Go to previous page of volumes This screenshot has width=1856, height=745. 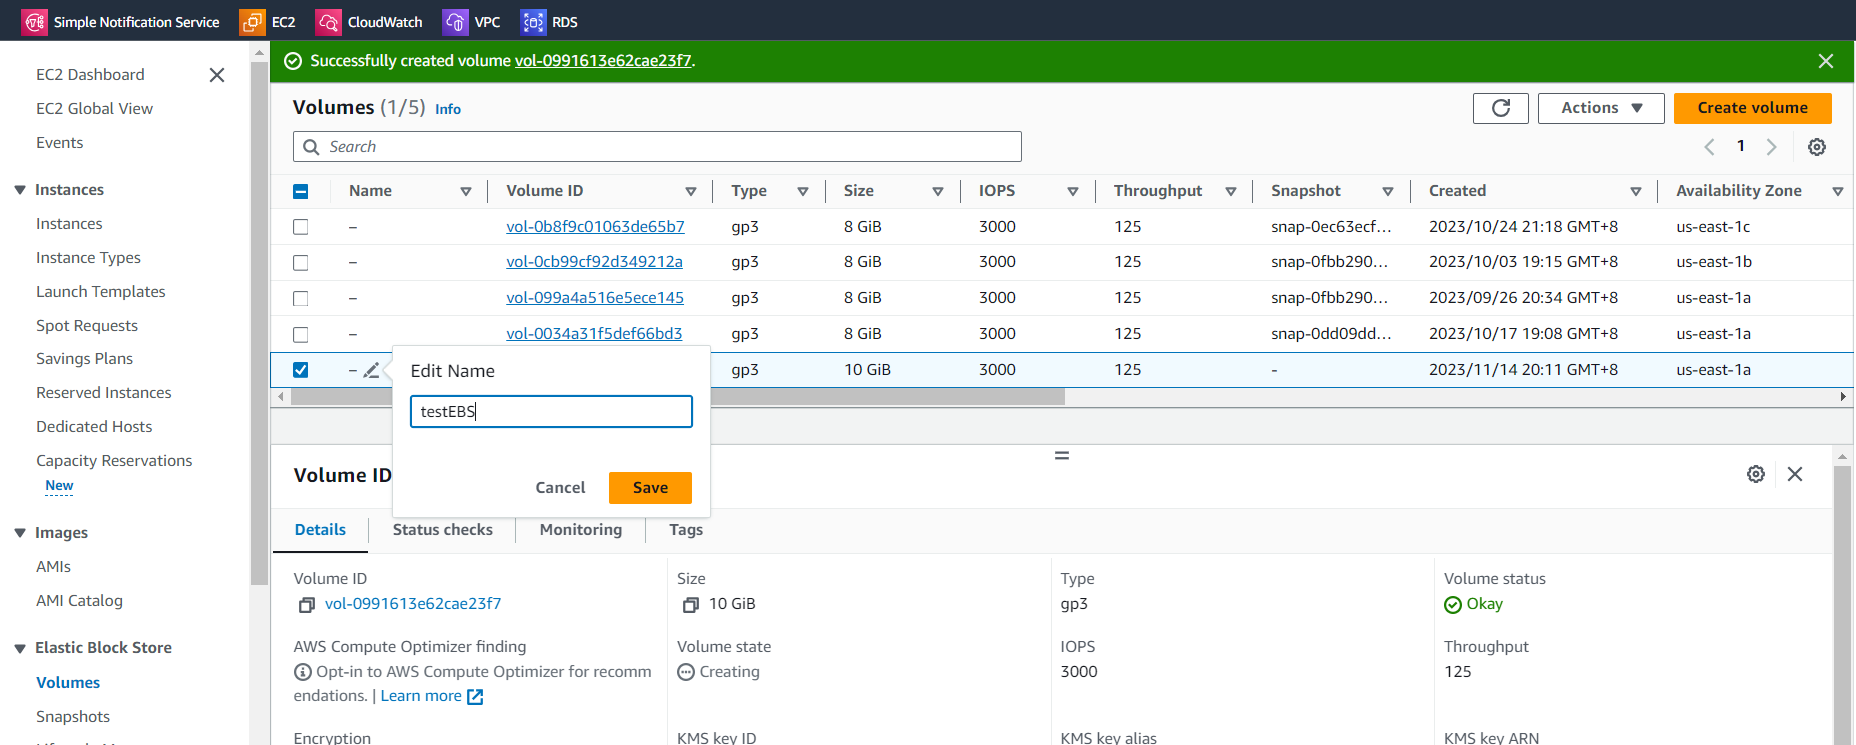pos(1710,147)
